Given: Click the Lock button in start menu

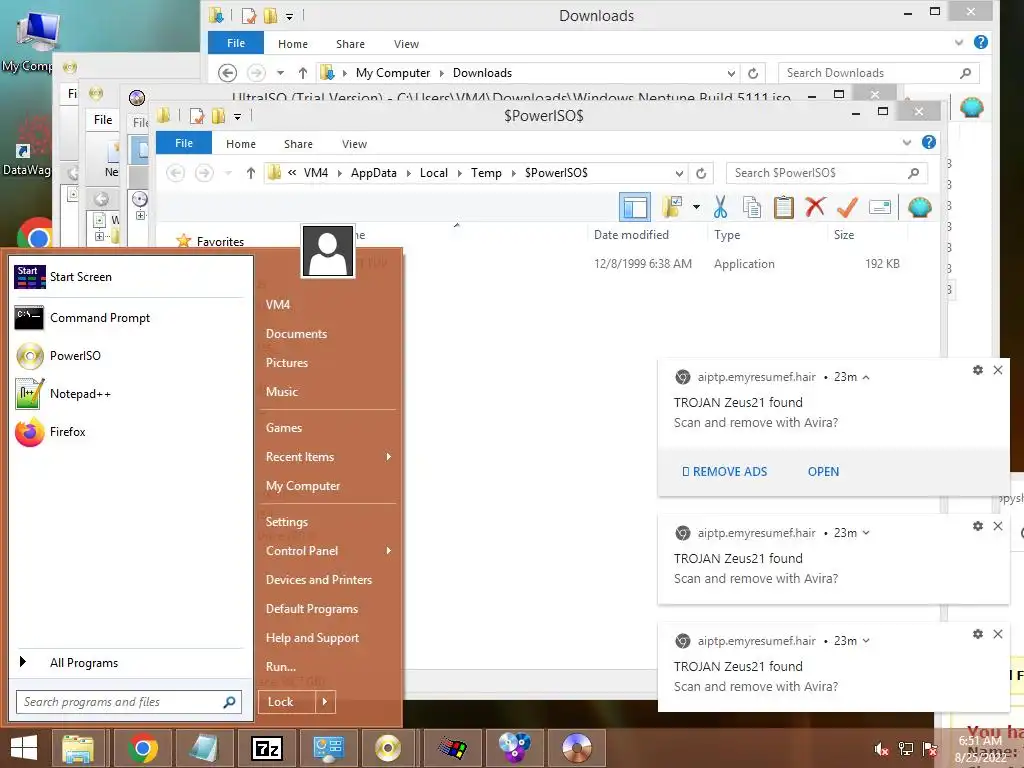Looking at the screenshot, I should pos(286,702).
